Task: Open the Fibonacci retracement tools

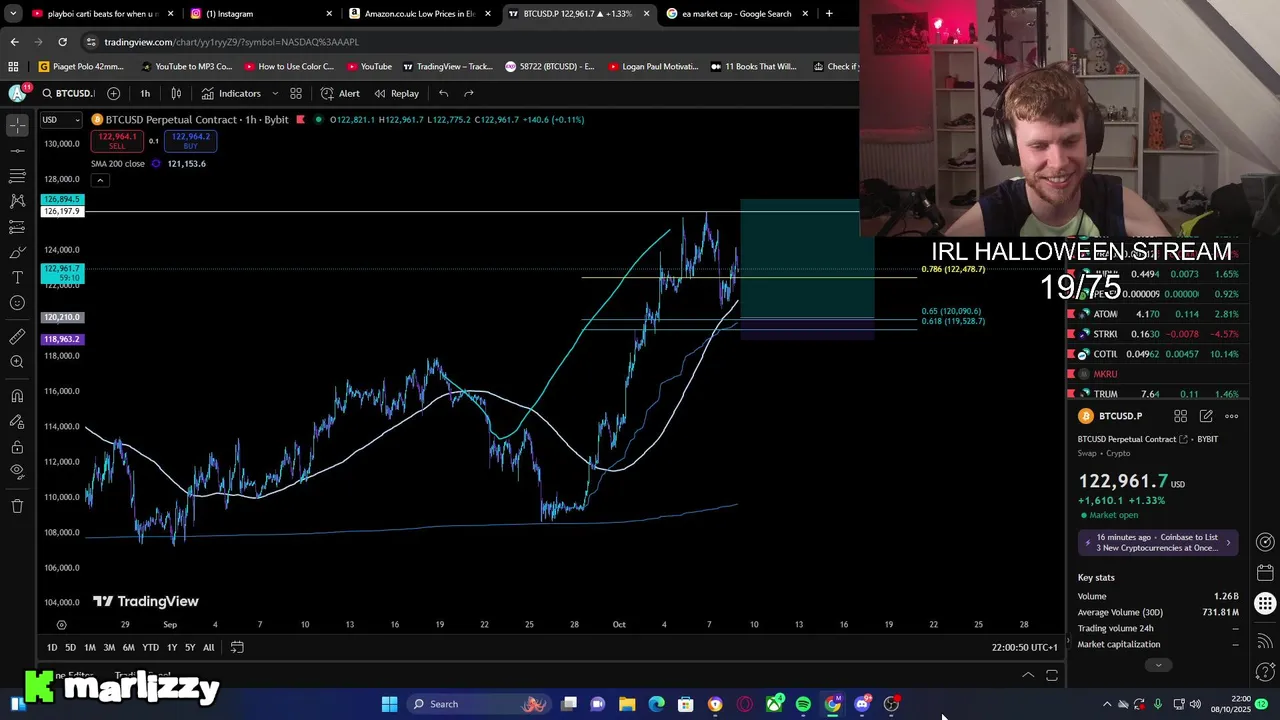Action: (17, 176)
